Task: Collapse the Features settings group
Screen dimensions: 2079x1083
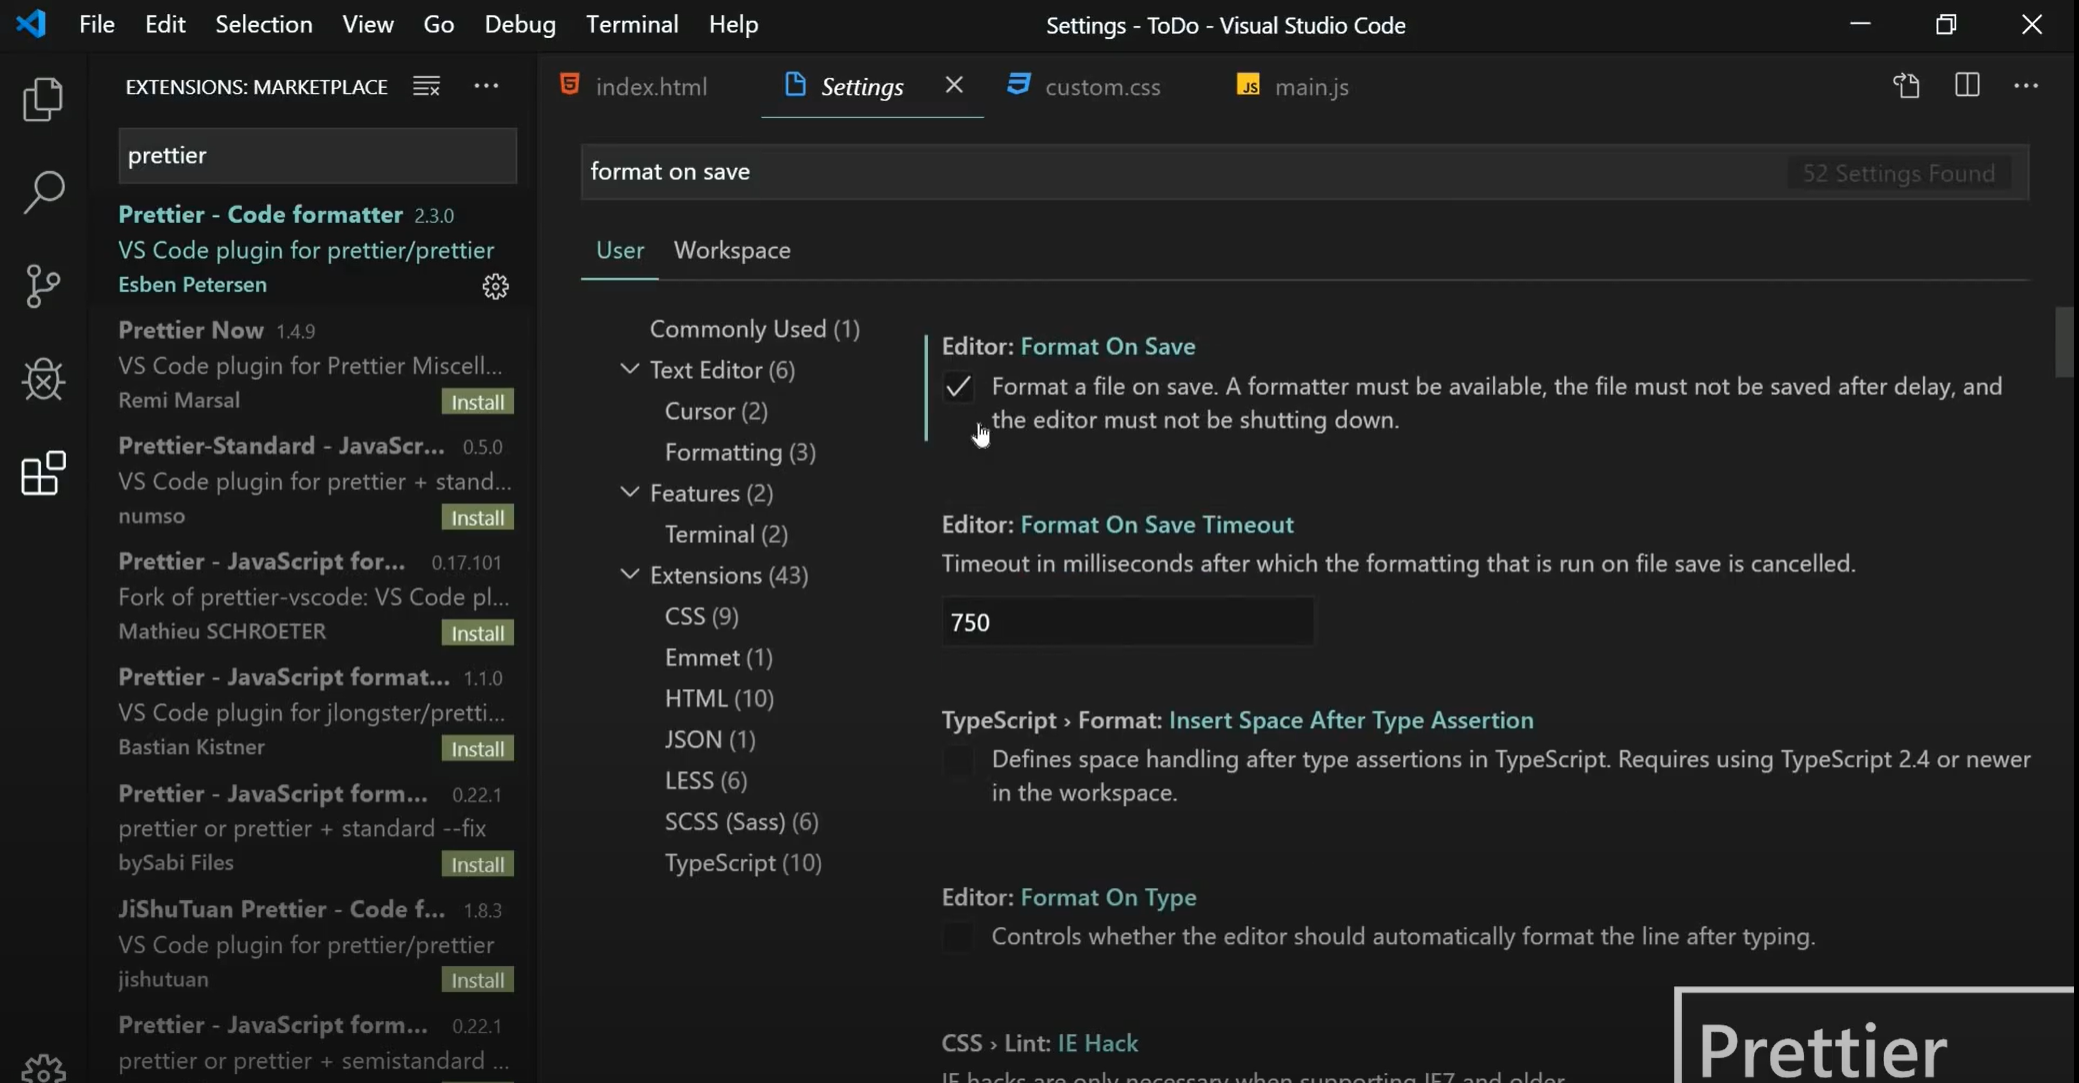Action: (629, 493)
